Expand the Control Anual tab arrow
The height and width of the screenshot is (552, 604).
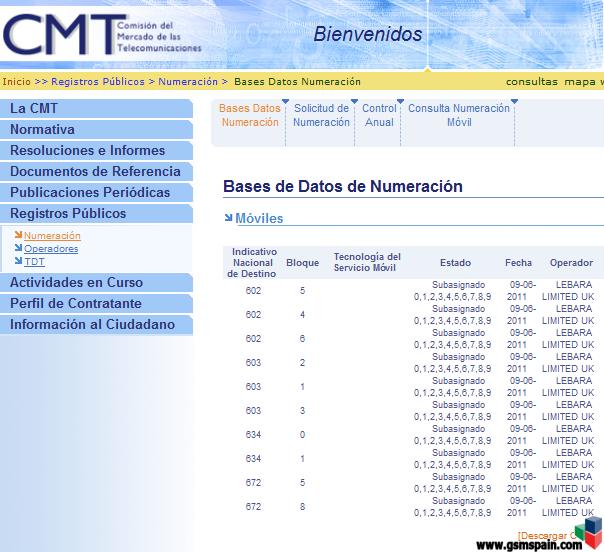pyautogui.click(x=400, y=101)
